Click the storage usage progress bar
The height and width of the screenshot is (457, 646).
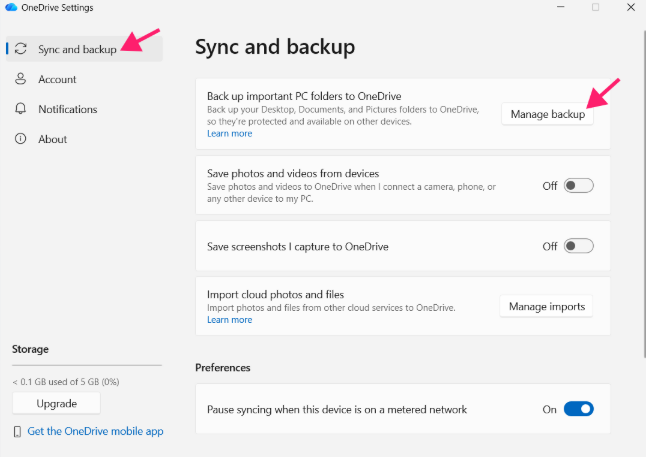87,365
